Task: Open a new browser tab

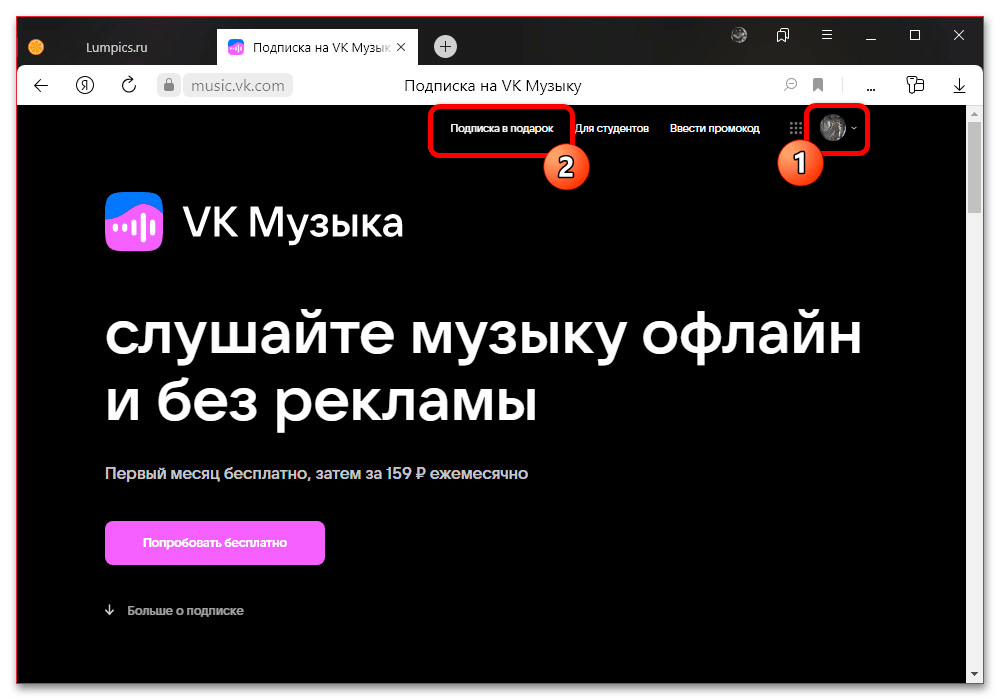Action: point(445,47)
